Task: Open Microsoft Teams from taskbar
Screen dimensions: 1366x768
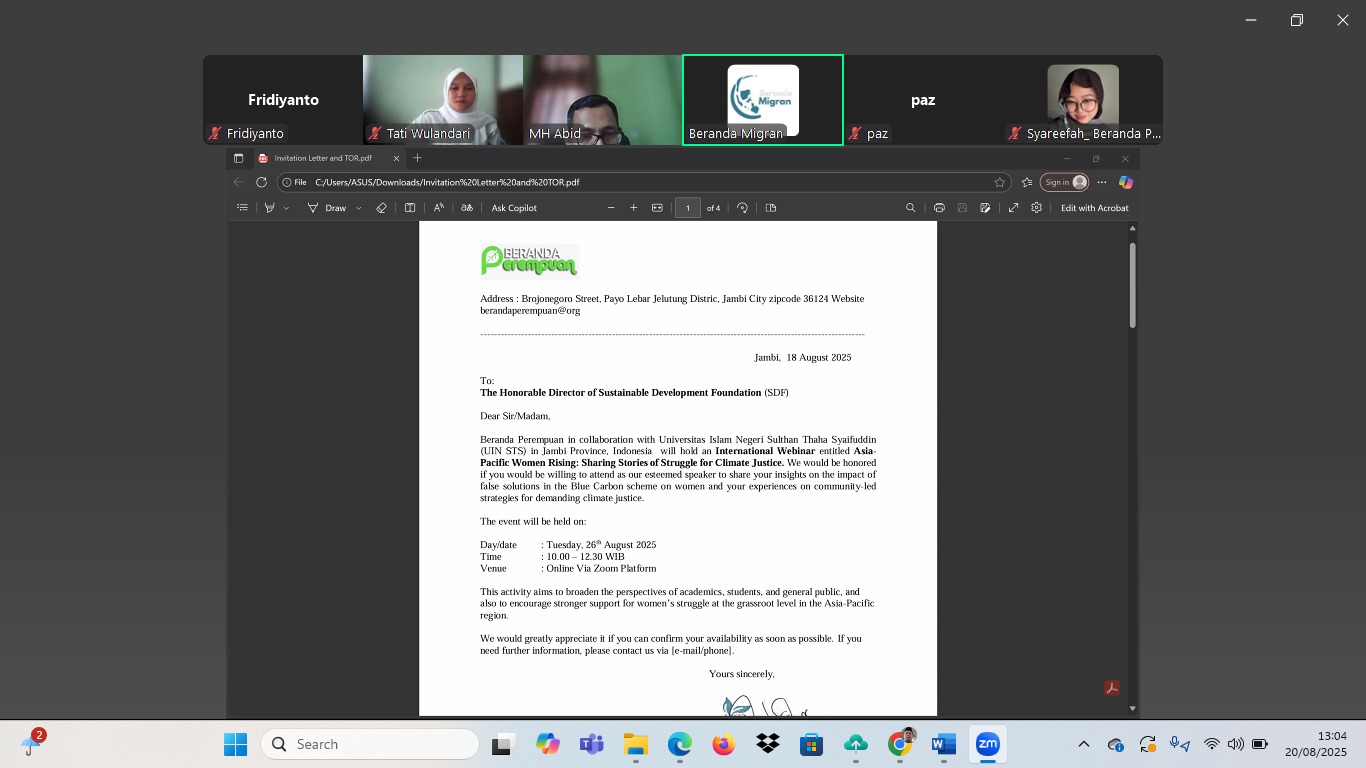Action: [591, 744]
